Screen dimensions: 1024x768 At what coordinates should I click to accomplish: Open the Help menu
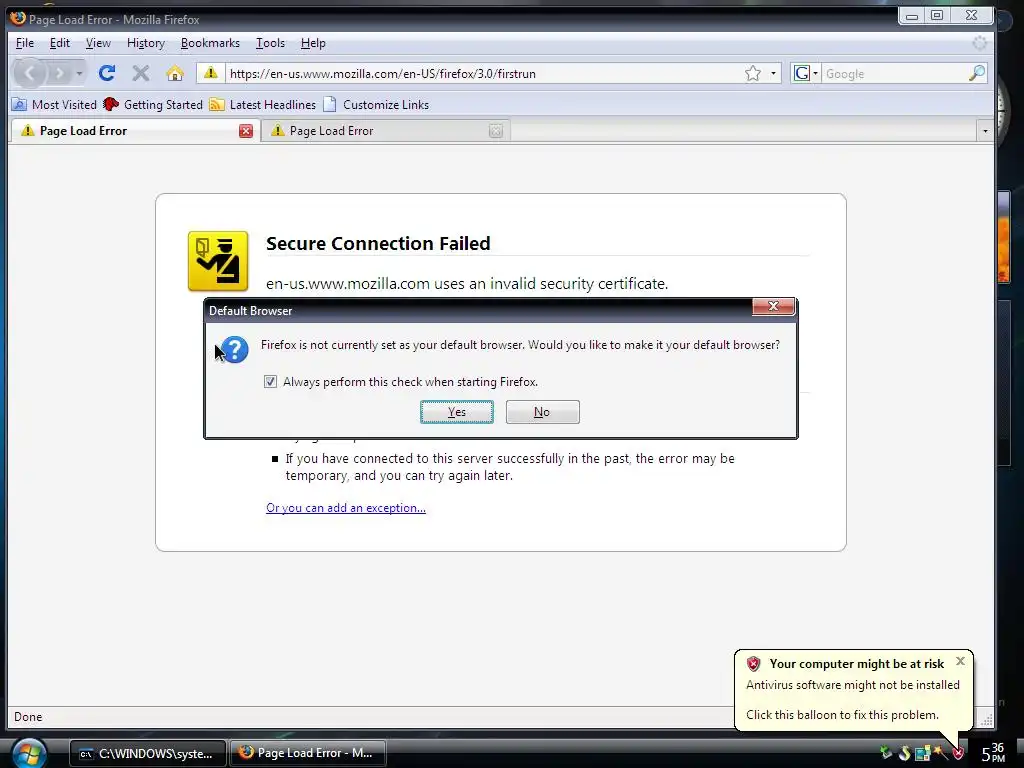[313, 43]
